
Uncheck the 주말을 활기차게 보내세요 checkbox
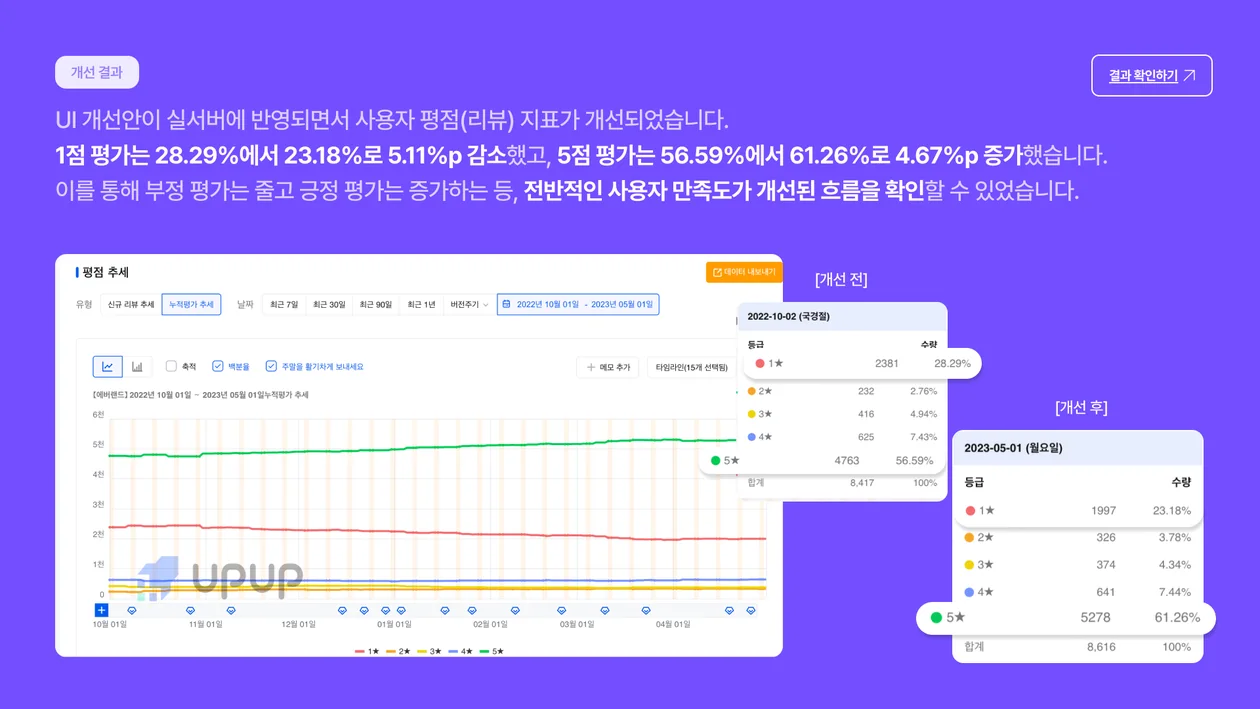point(271,366)
